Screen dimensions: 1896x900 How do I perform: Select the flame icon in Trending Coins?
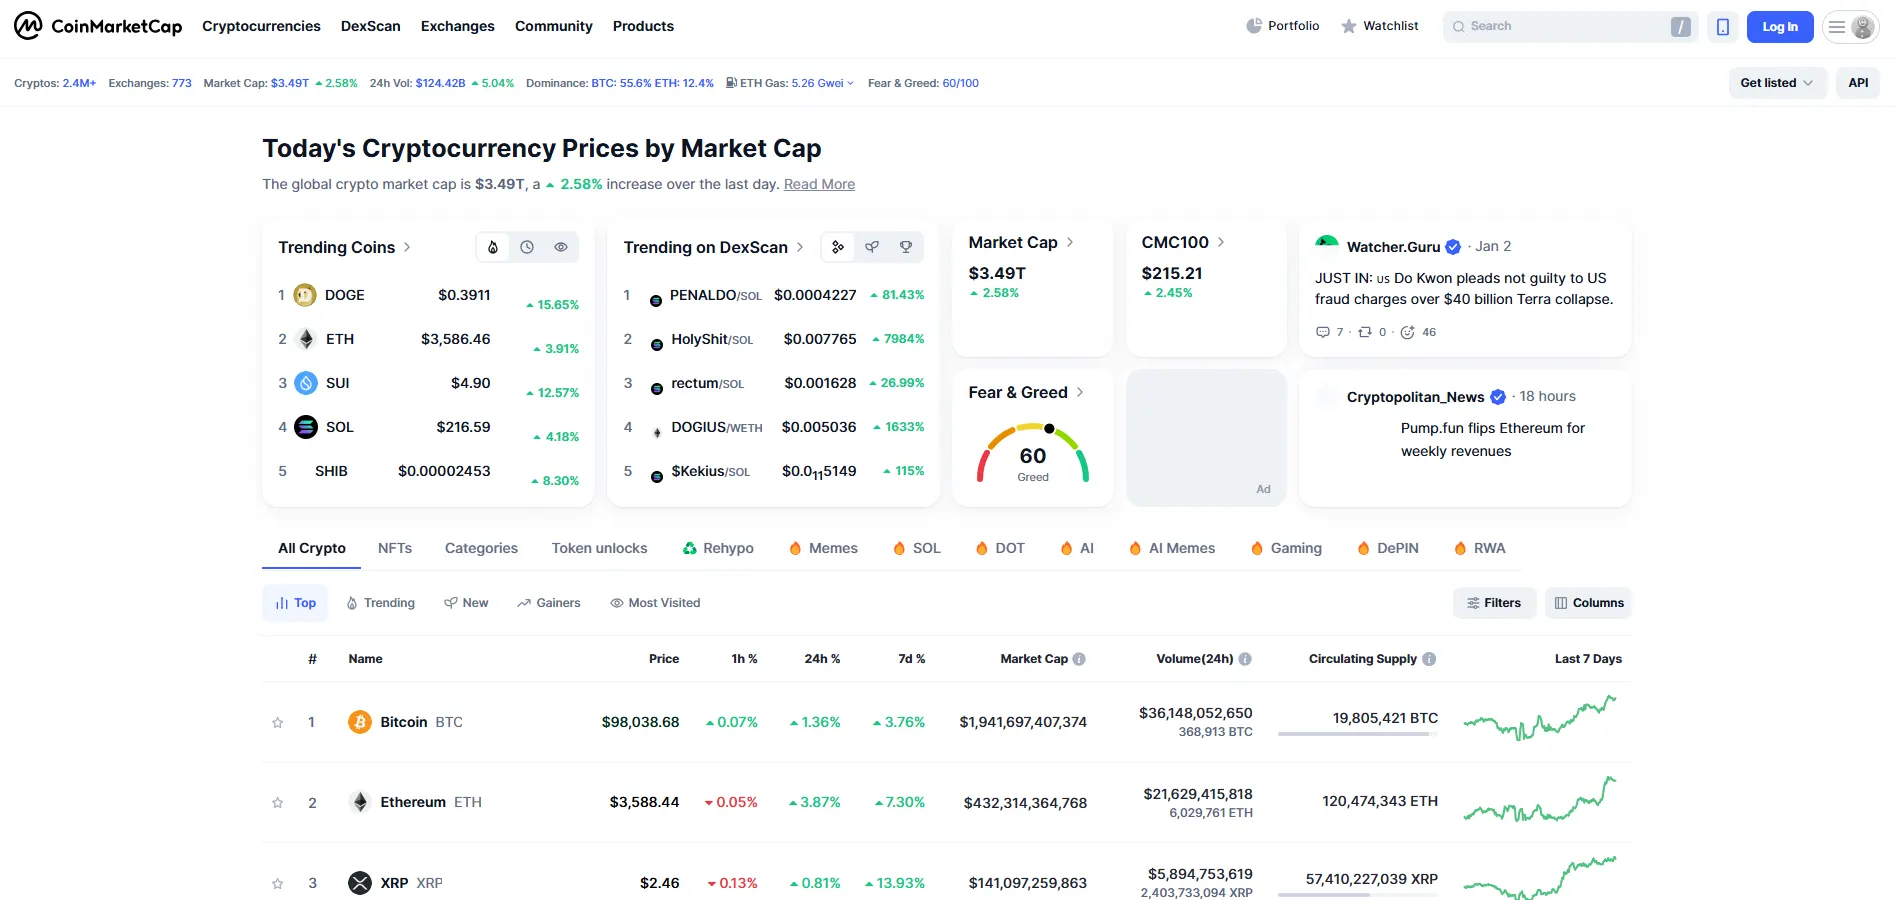click(493, 247)
